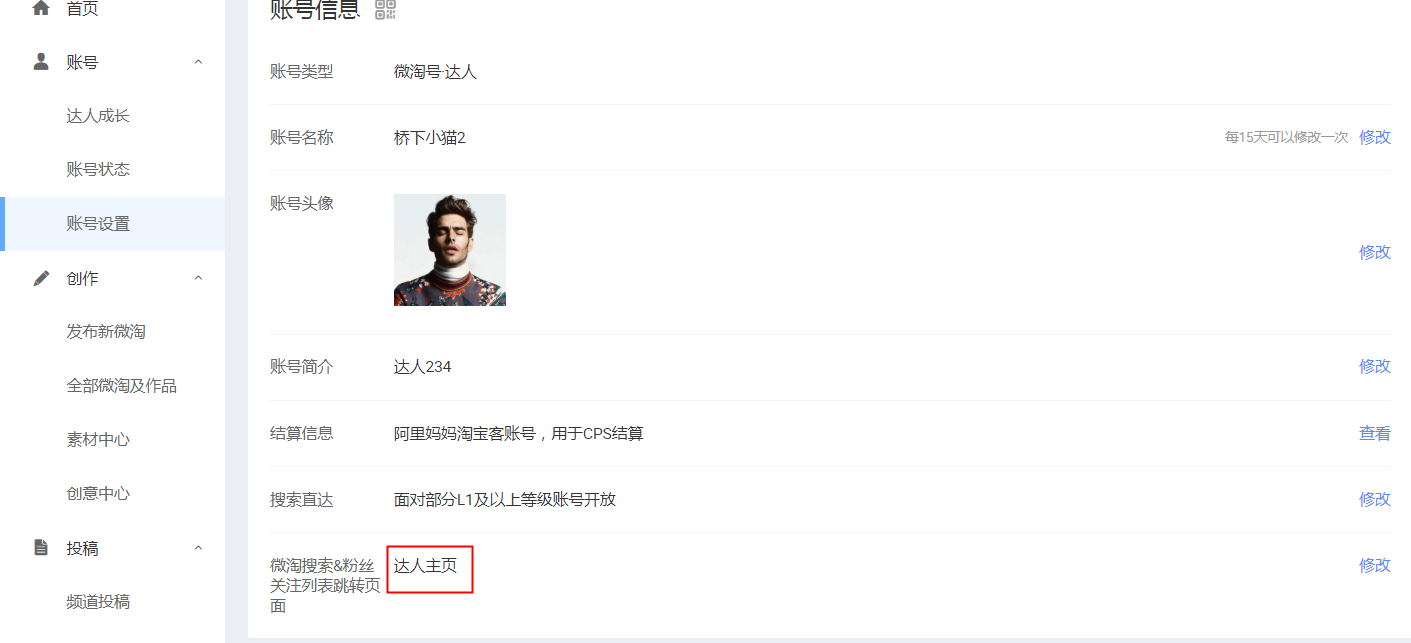Screen dimensions: 1411x643
Task: Click 查看 for 结算信息
Action: click(x=1375, y=434)
